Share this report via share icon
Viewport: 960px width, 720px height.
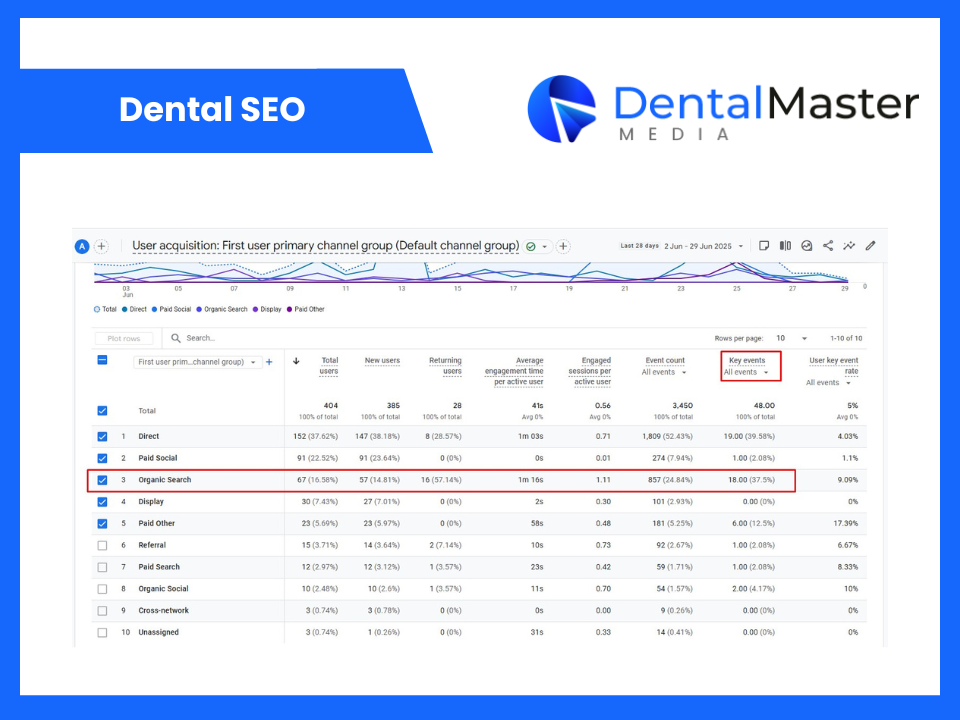coord(828,246)
